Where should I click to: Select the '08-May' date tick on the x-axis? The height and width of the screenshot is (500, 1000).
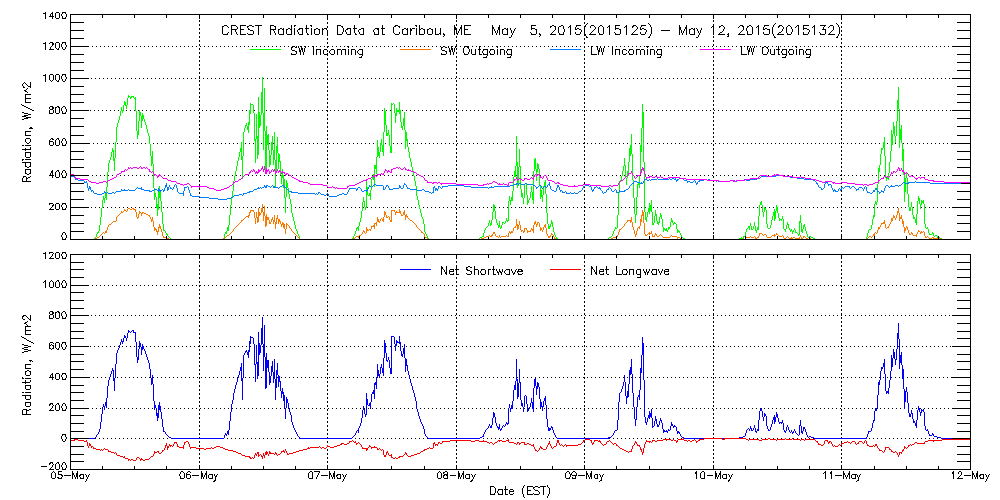point(456,476)
